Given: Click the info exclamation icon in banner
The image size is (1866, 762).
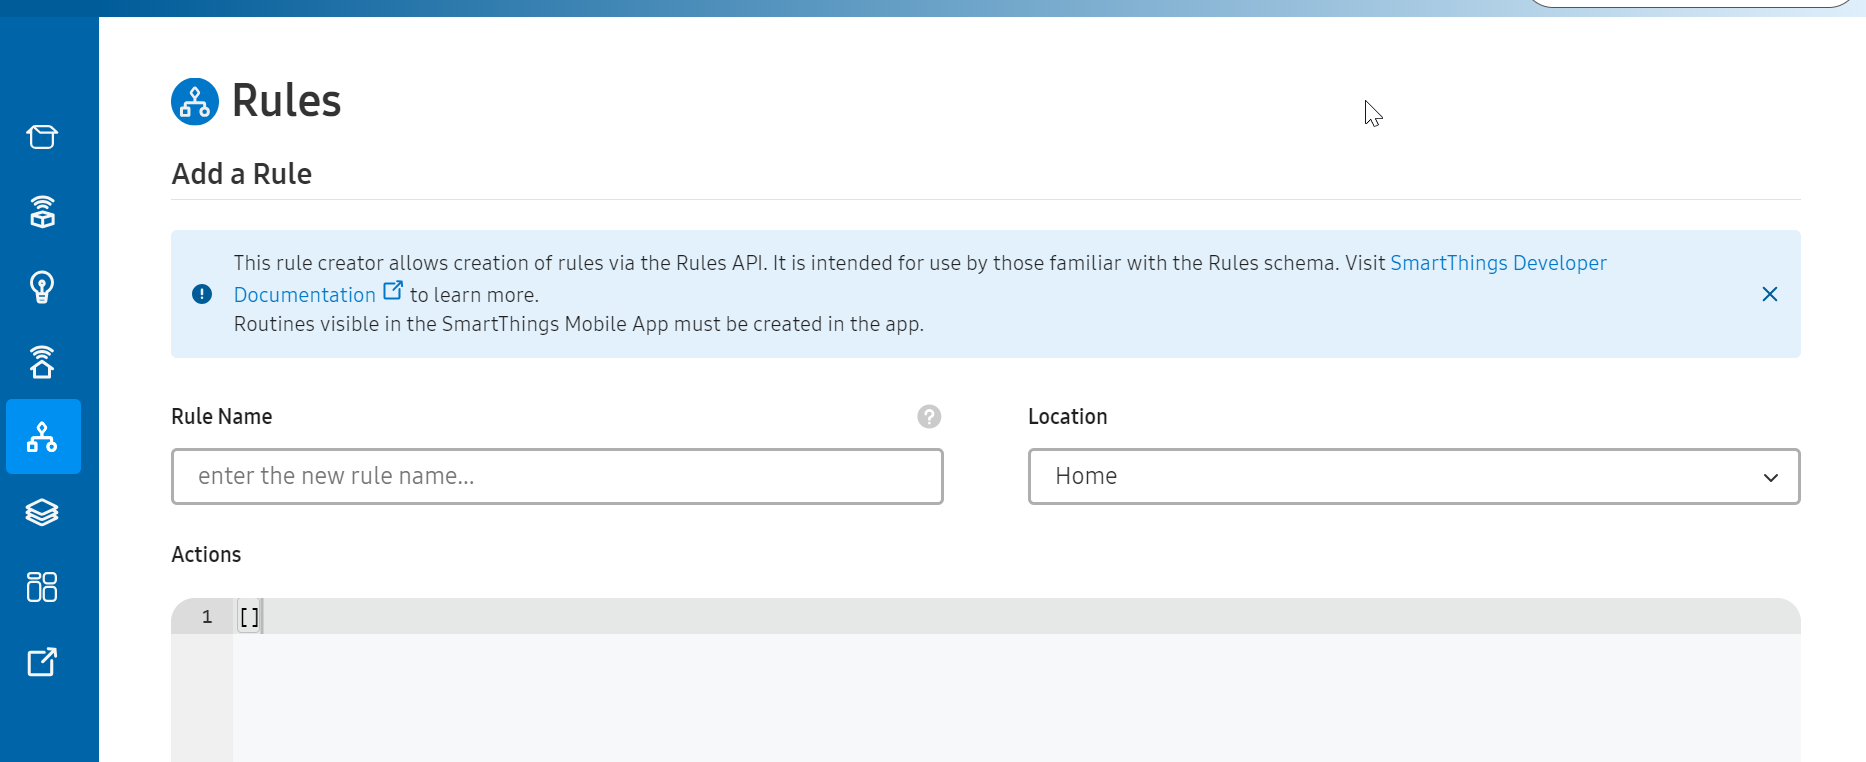Looking at the screenshot, I should click(x=202, y=294).
